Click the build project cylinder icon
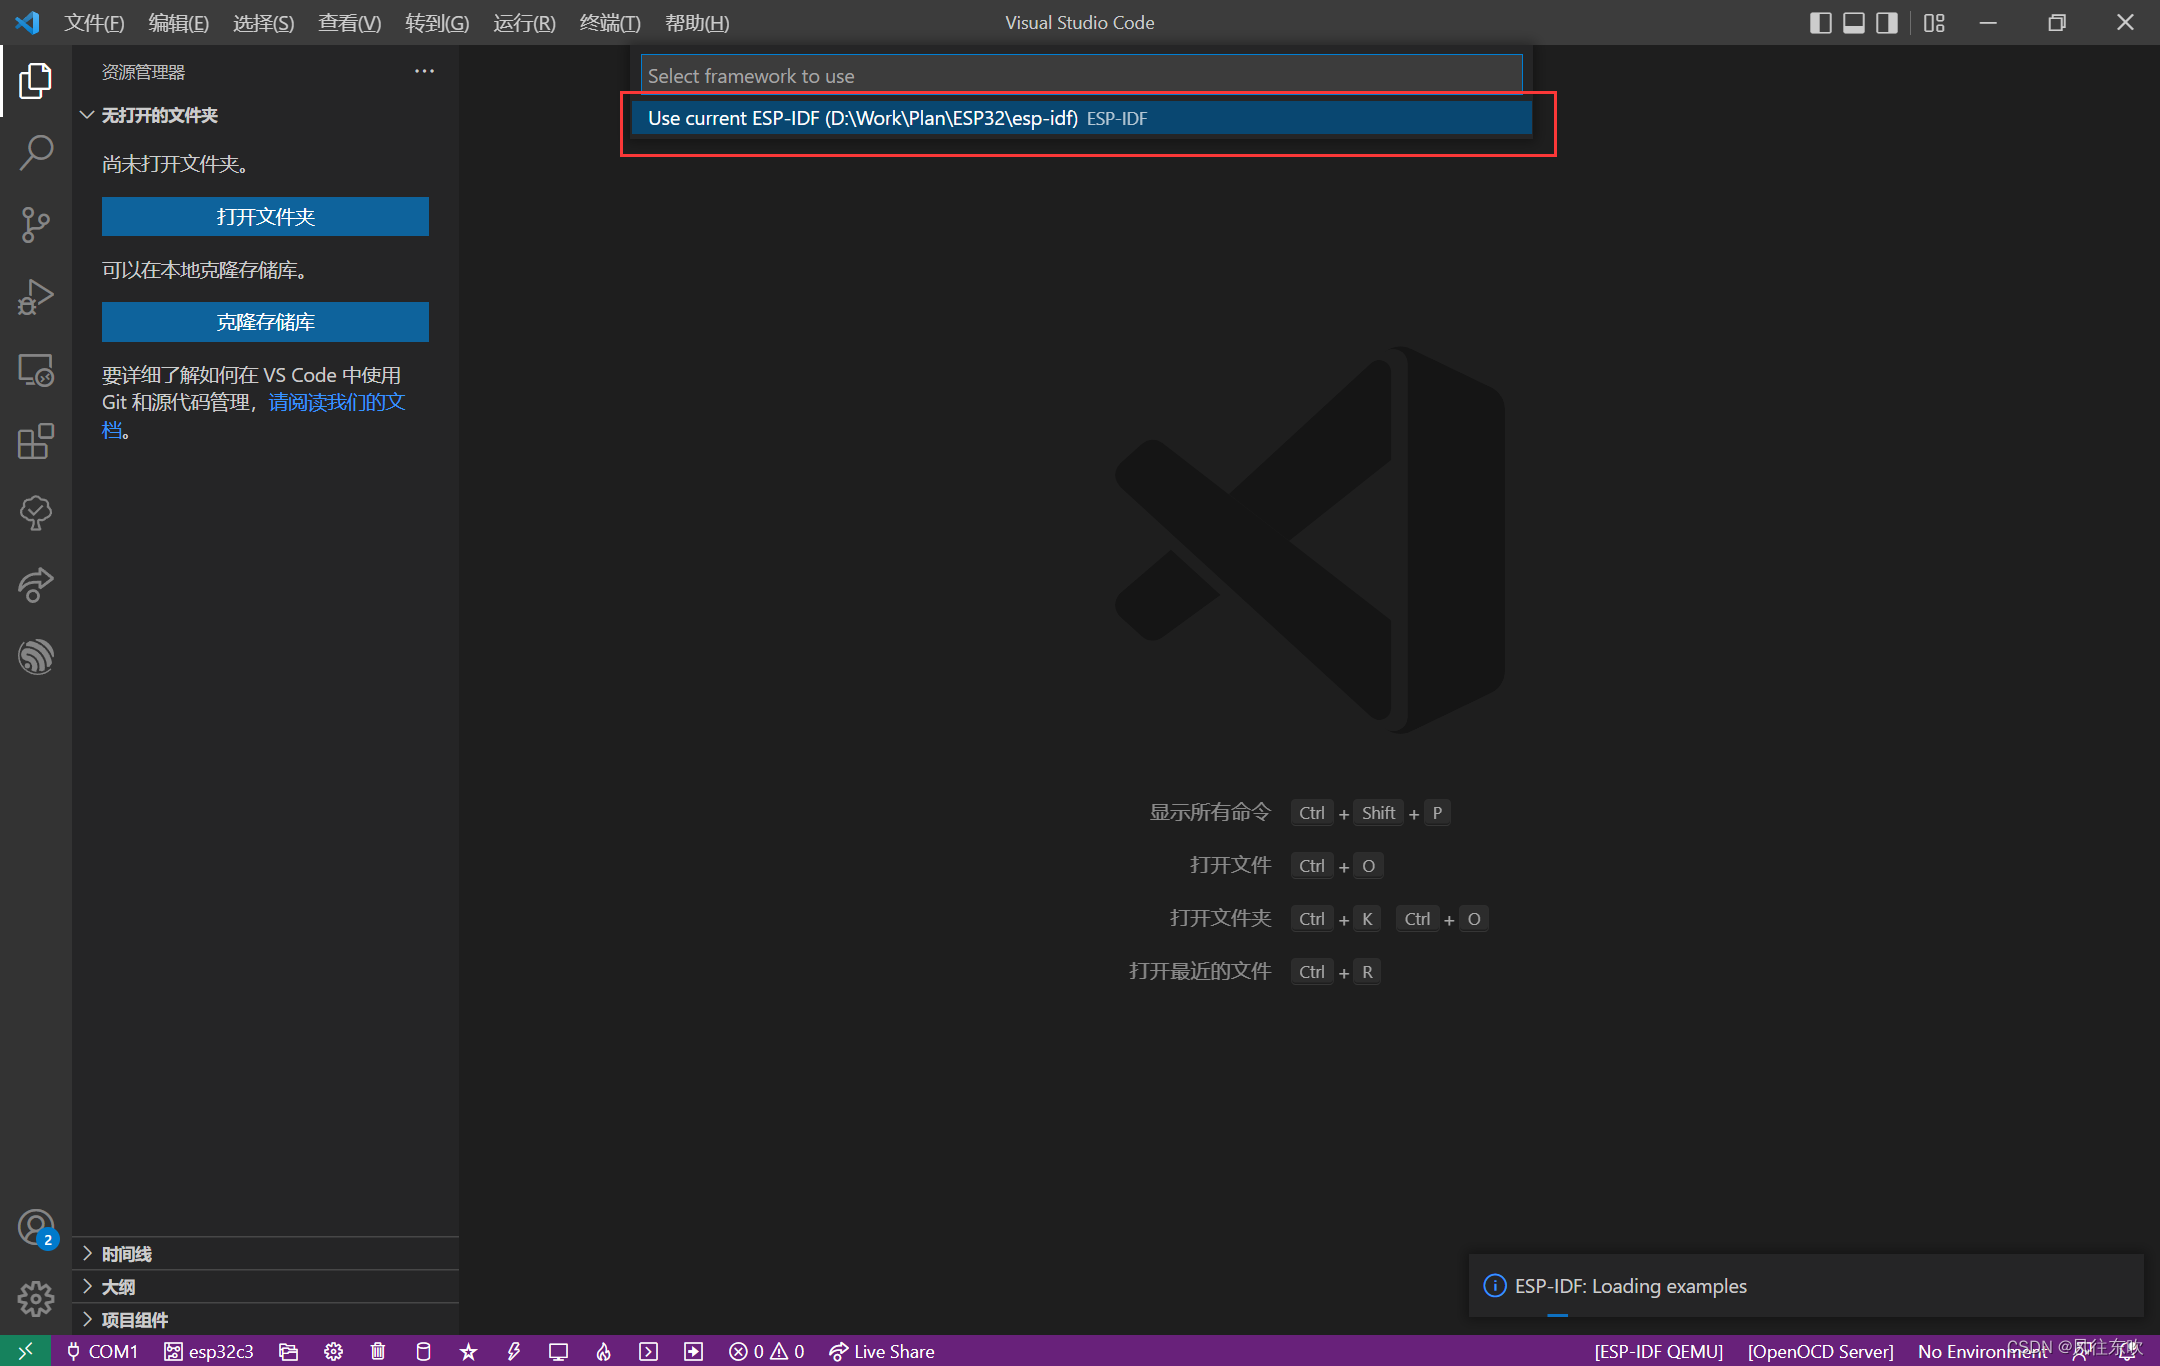Viewport: 2160px width, 1366px height. coord(423,1351)
